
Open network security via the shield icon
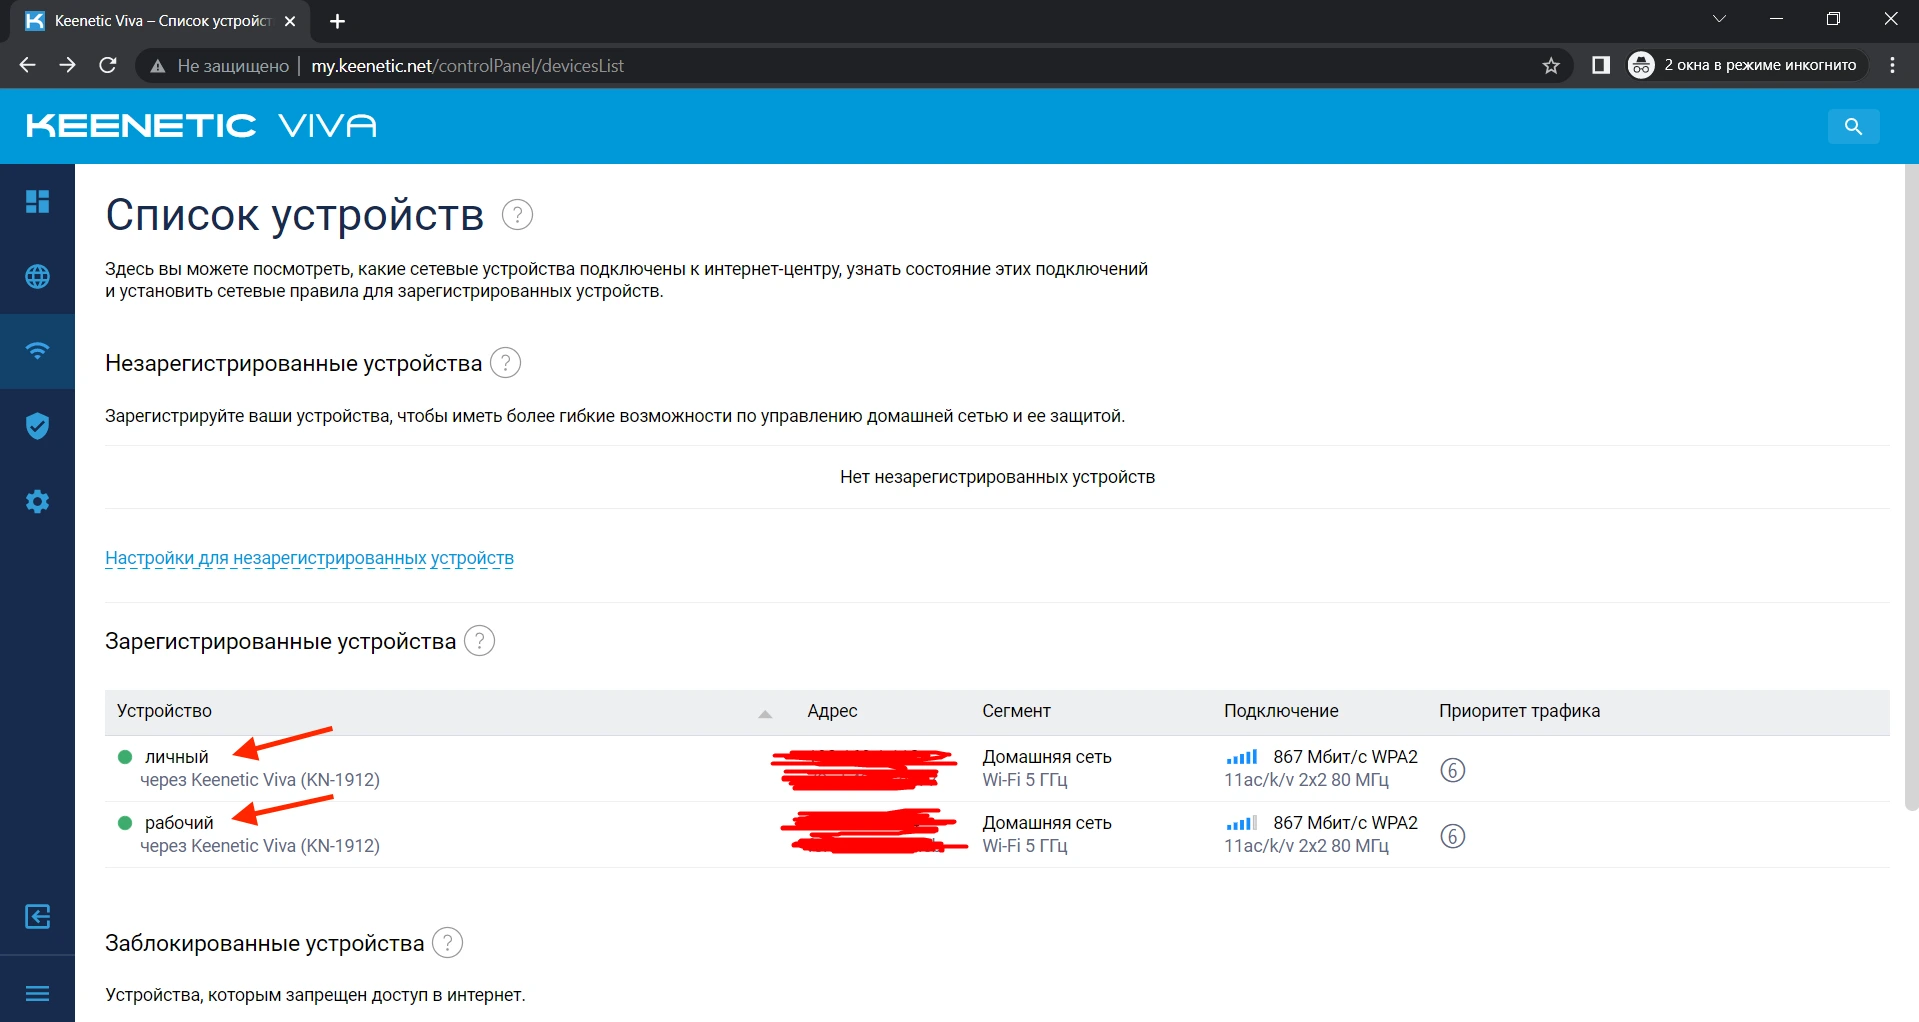(x=37, y=425)
